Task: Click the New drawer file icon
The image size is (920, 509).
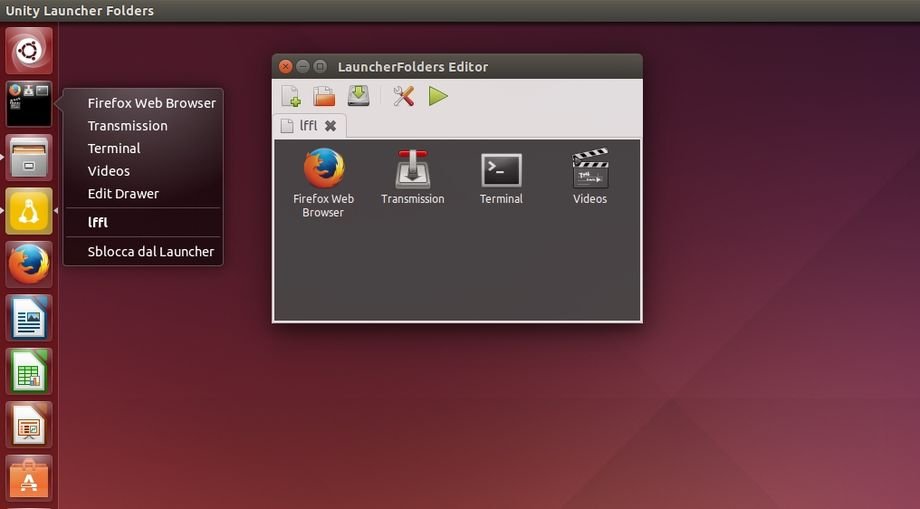Action: coord(291,96)
